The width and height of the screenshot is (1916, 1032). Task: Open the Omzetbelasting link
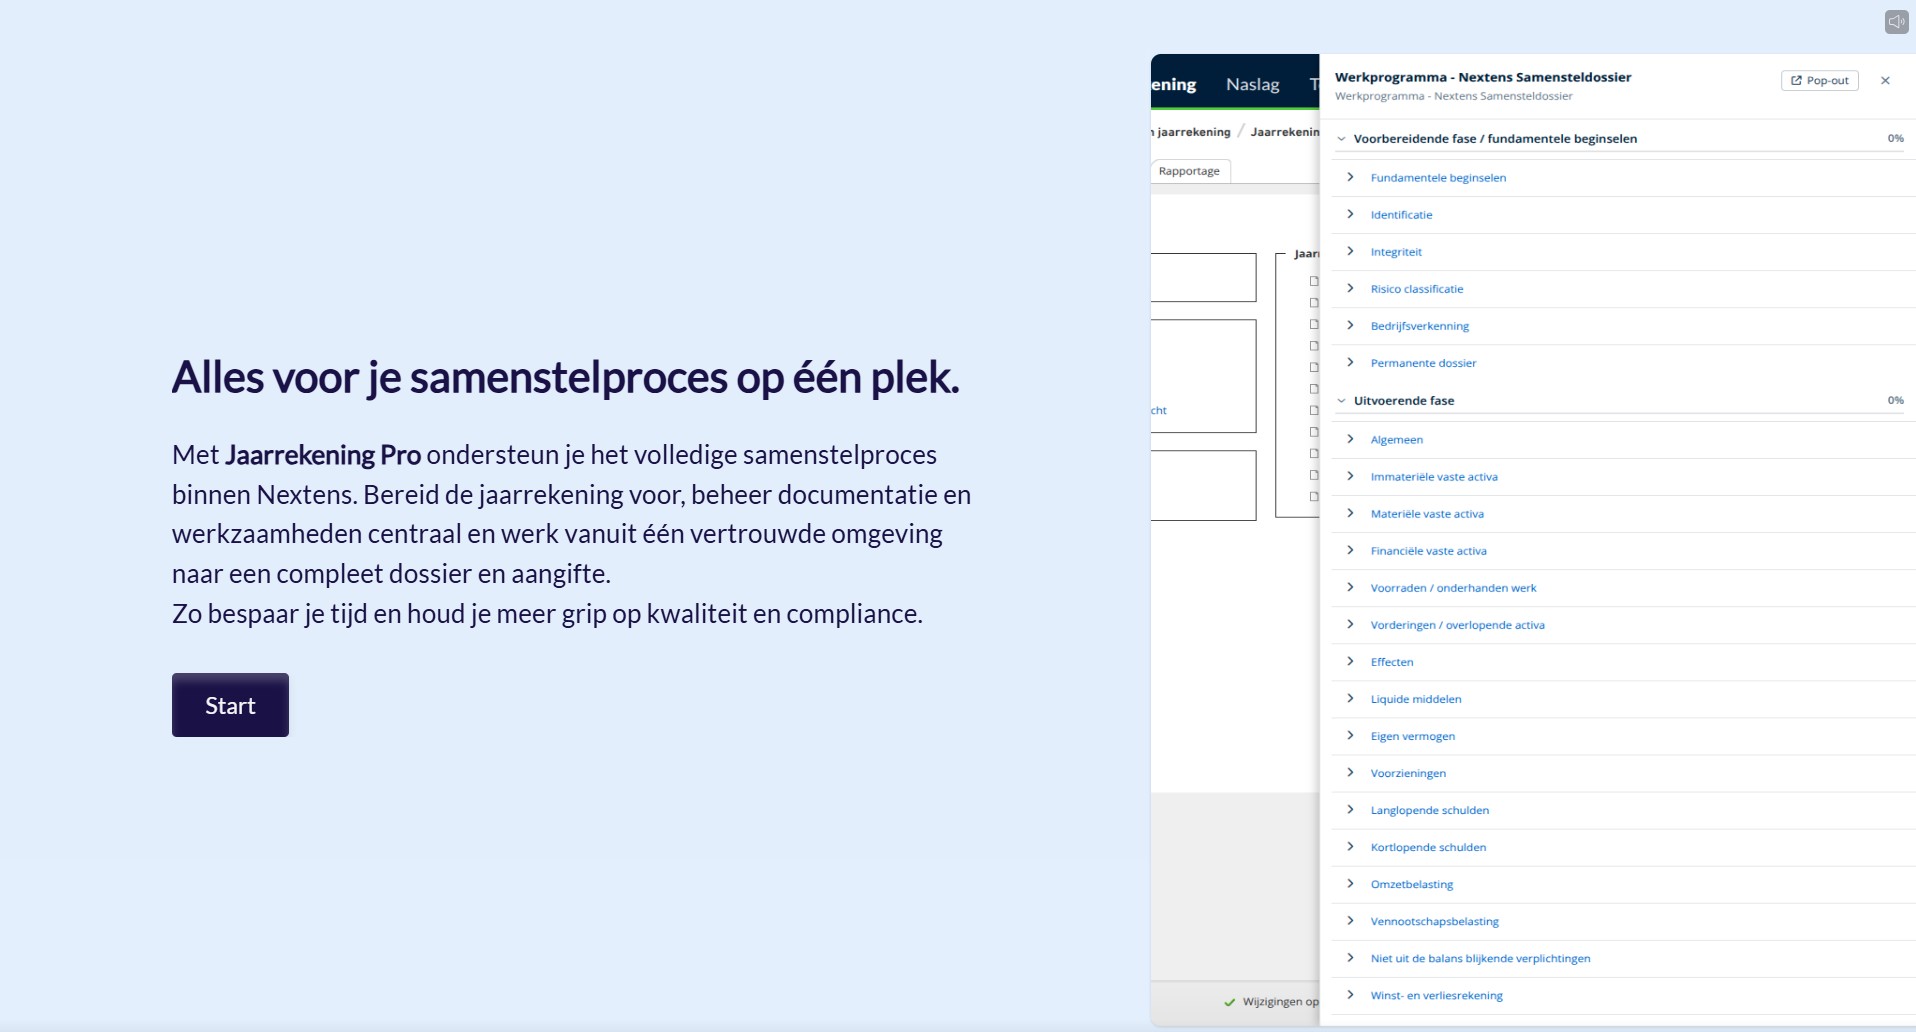click(x=1412, y=884)
